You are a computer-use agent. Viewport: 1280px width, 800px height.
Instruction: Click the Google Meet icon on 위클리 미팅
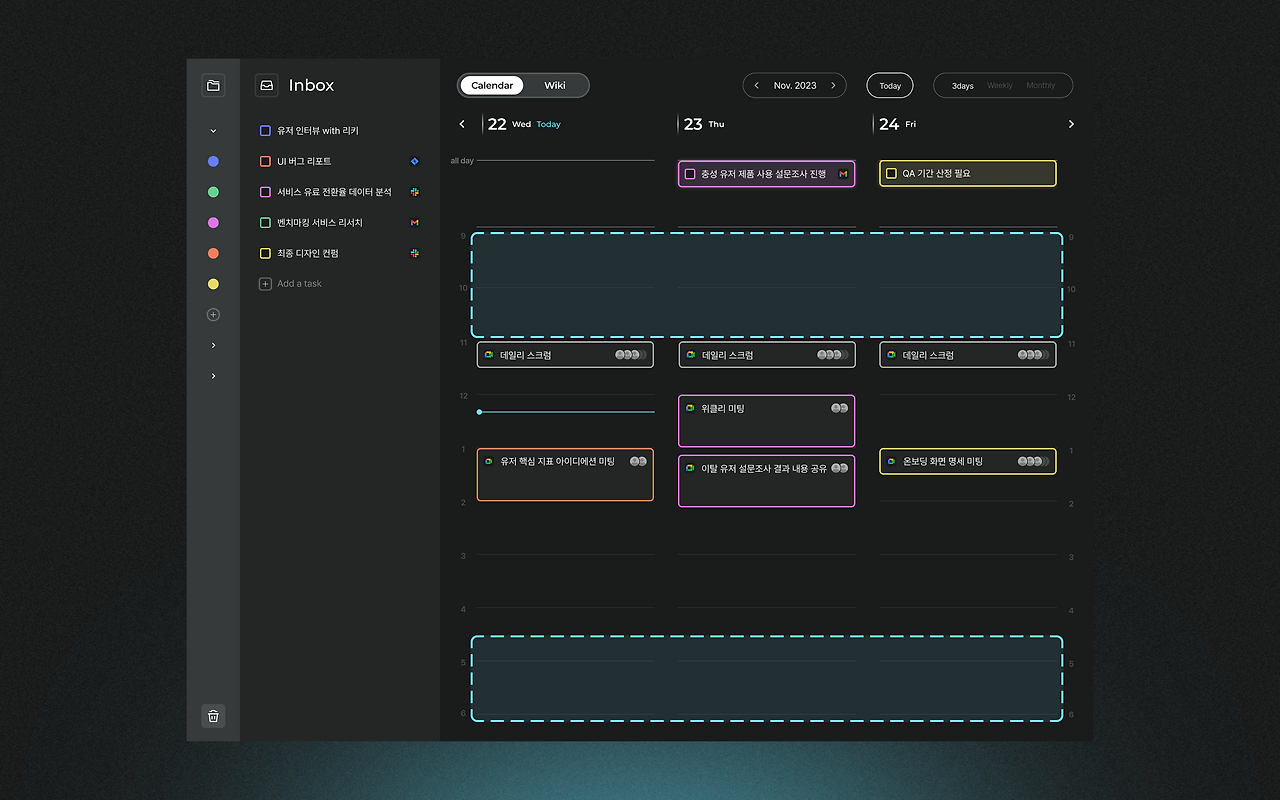coord(690,408)
